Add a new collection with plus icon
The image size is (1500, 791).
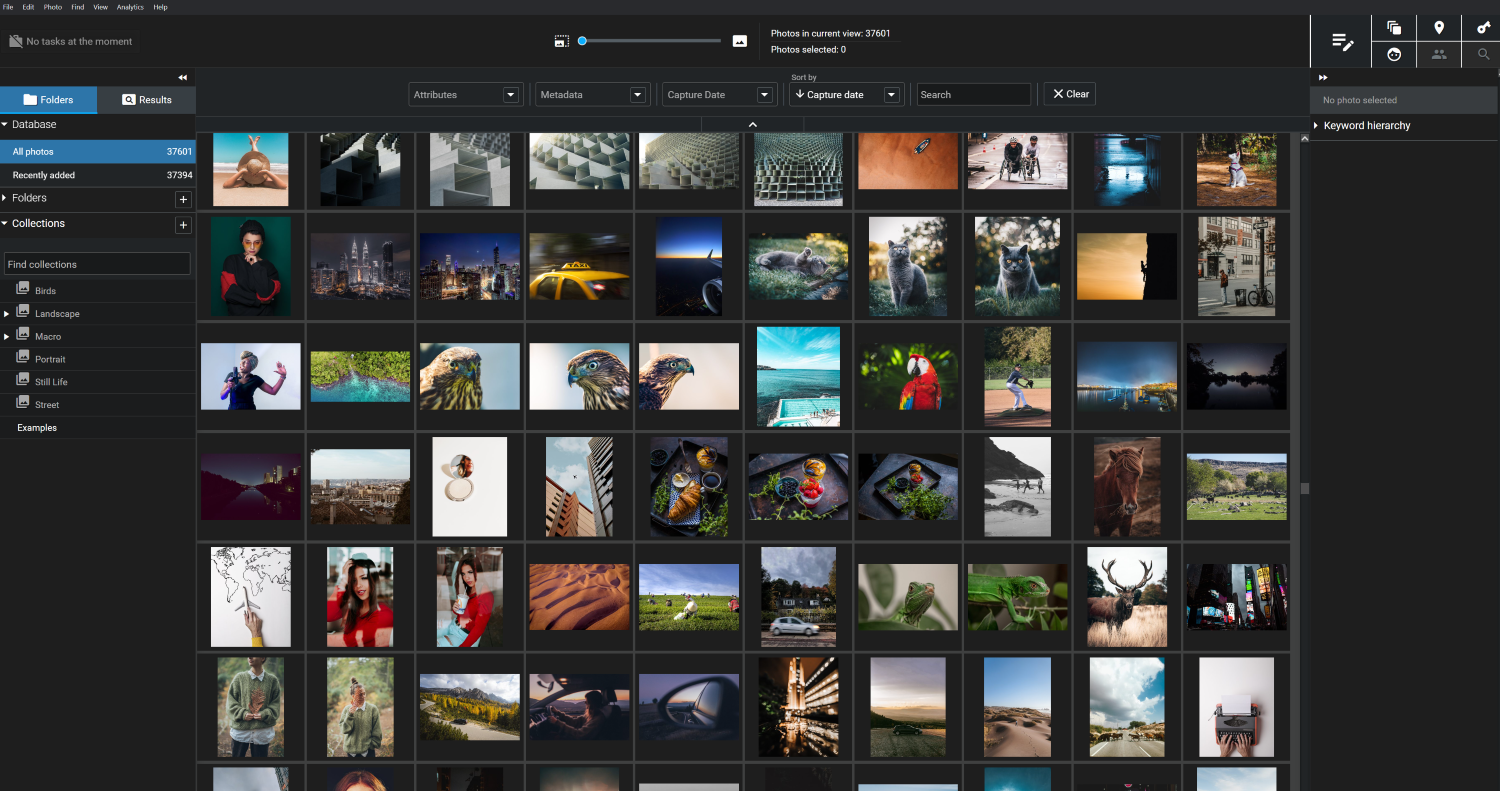(x=183, y=225)
